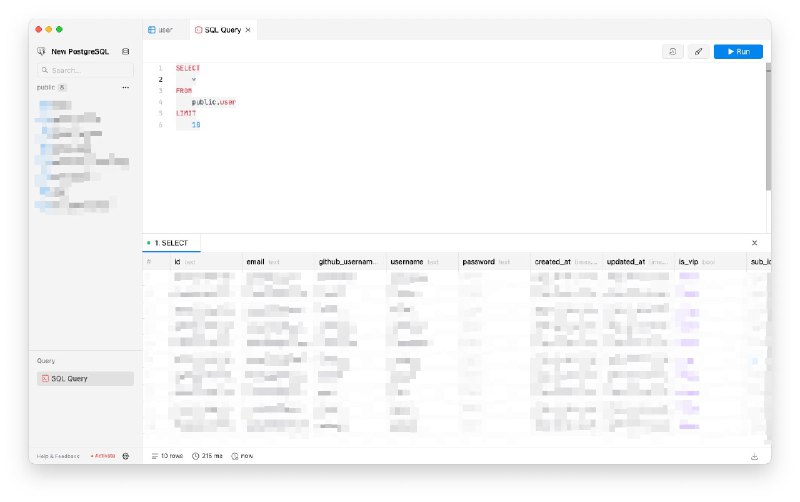This screenshot has height=502, width=800.
Task: Click the green macOS window zoom button
Action: [59, 29]
